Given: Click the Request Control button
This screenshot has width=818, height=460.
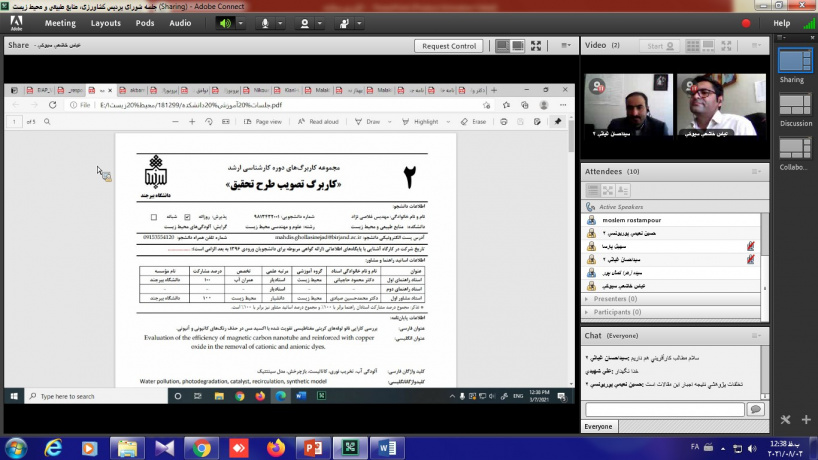Looking at the screenshot, I should [449, 46].
